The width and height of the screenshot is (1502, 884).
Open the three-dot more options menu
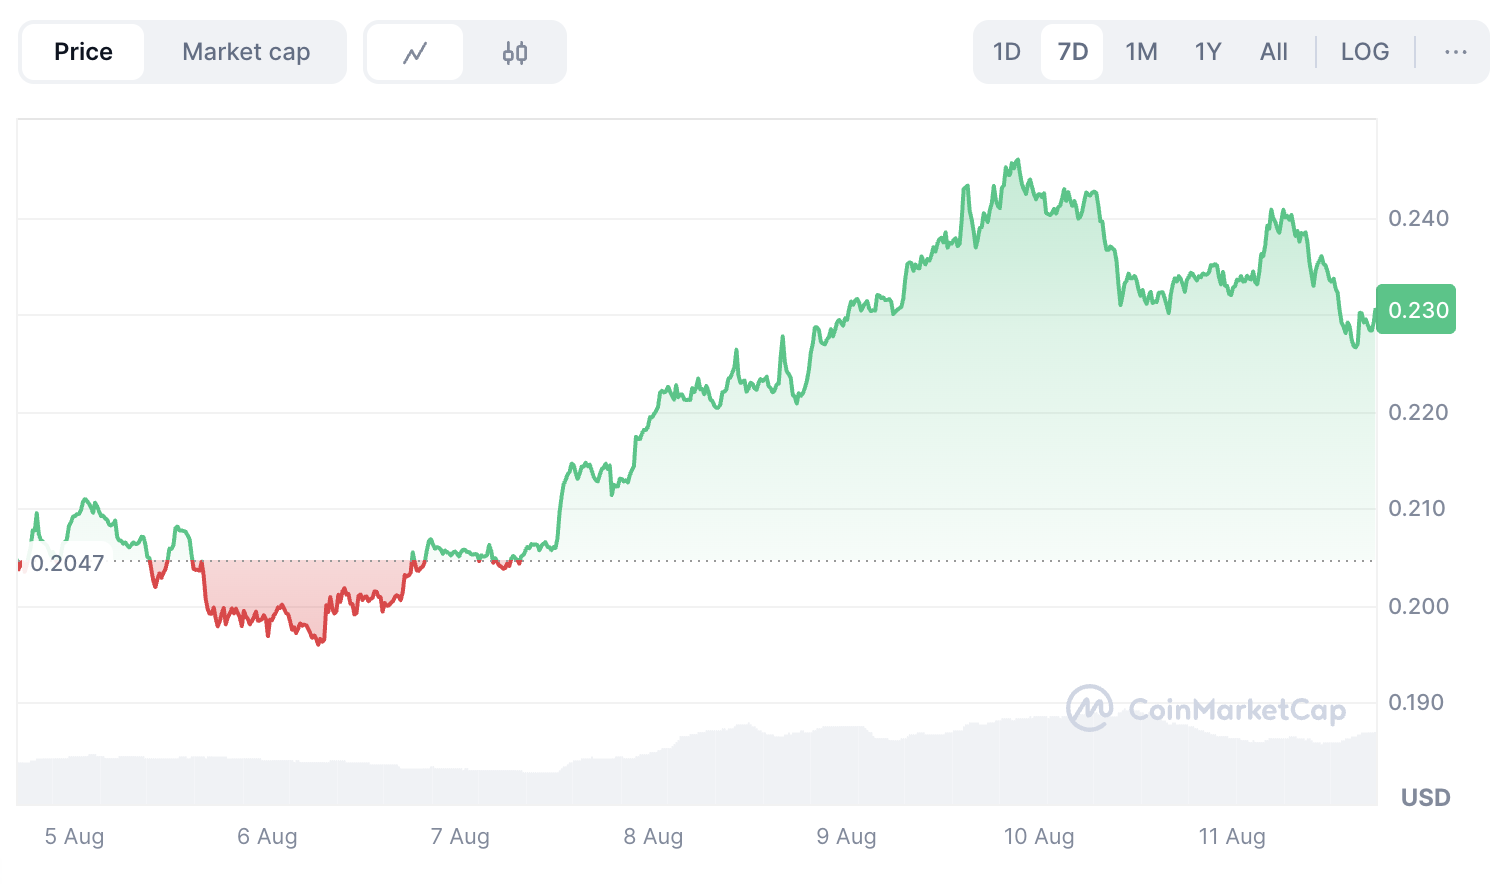click(x=1455, y=52)
